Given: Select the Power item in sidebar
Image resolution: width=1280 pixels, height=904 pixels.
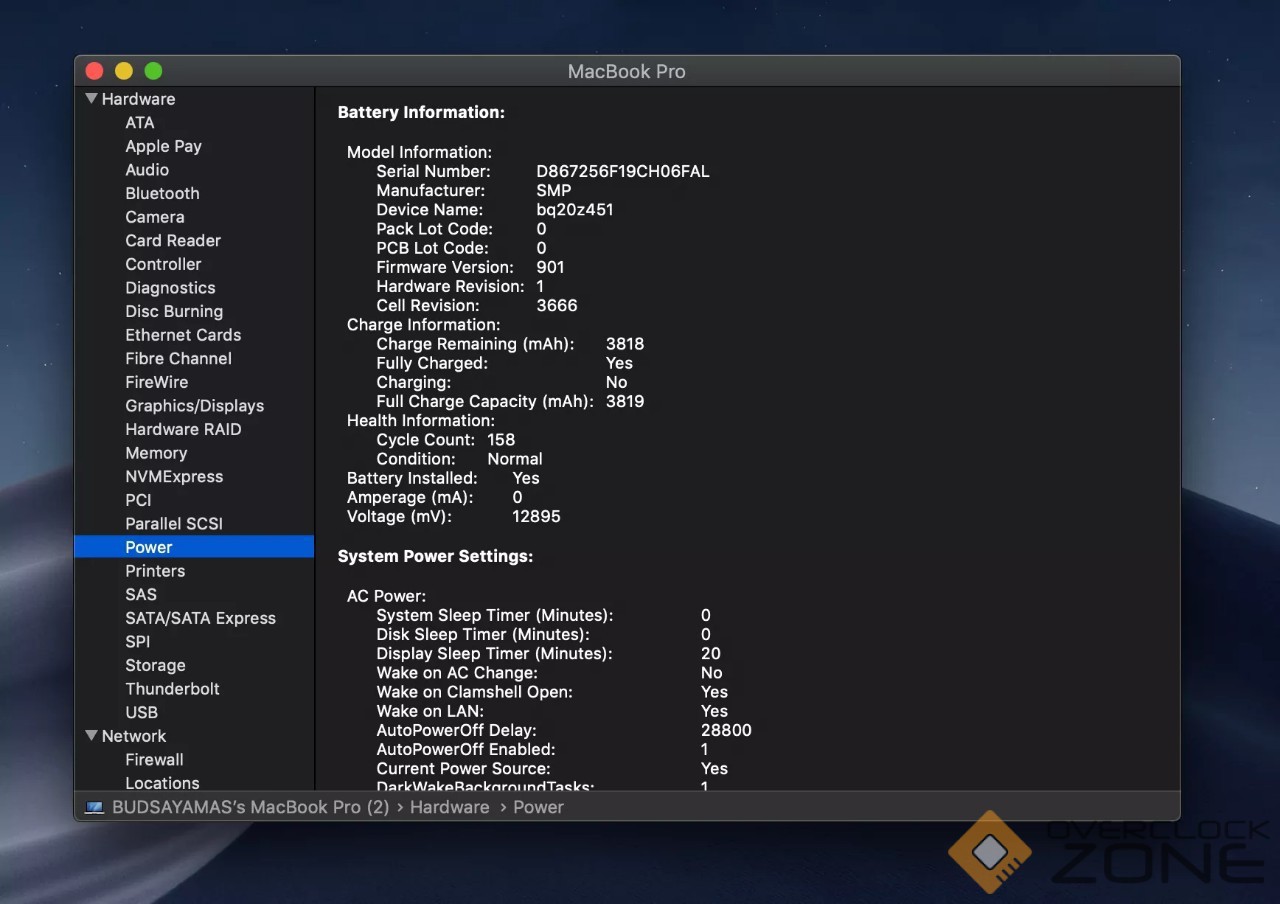Looking at the screenshot, I should pos(149,547).
